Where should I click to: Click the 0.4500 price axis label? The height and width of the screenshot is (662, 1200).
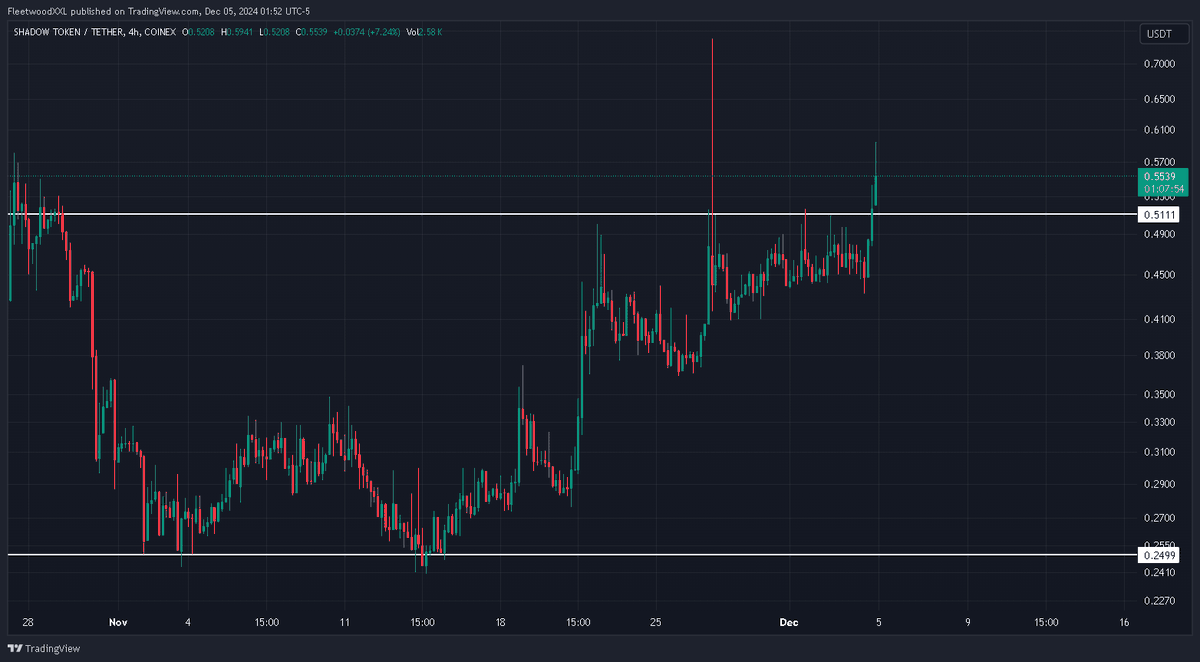[x=1160, y=275]
